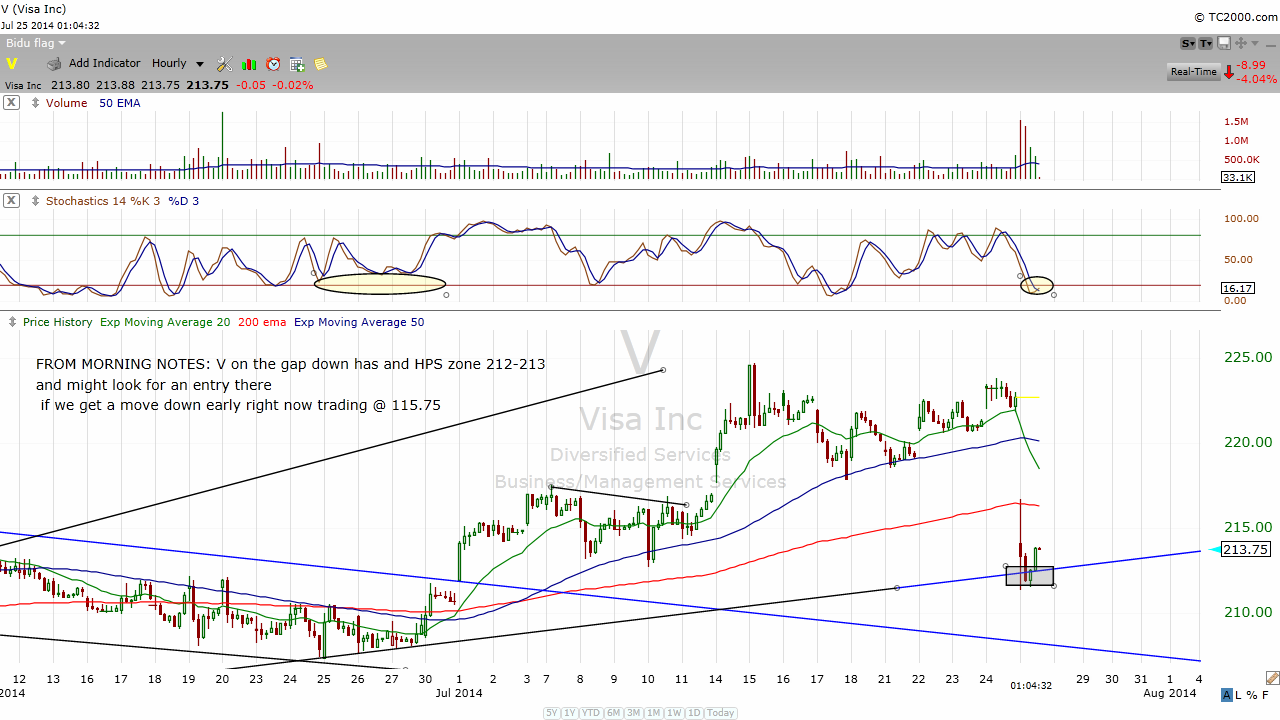Click the stochastics value tag 16.17
The image size is (1280, 720).
tap(1238, 288)
